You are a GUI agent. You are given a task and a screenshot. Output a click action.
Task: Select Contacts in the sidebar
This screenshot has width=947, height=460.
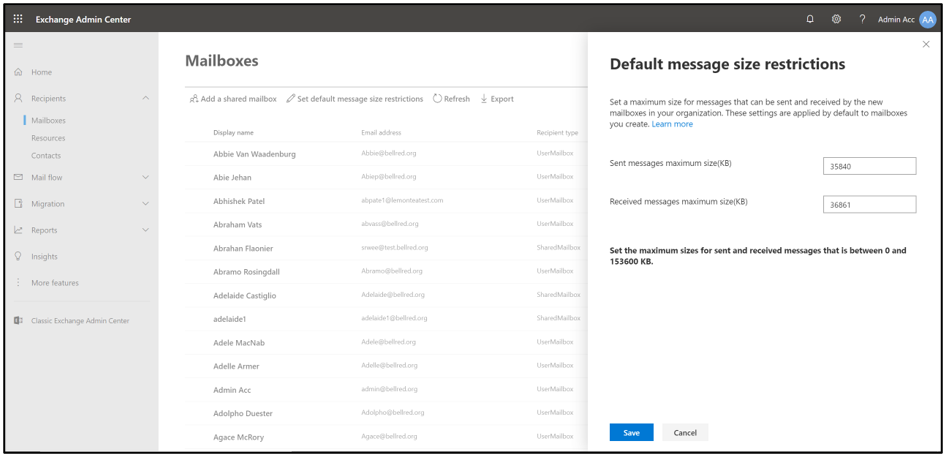click(x=46, y=155)
